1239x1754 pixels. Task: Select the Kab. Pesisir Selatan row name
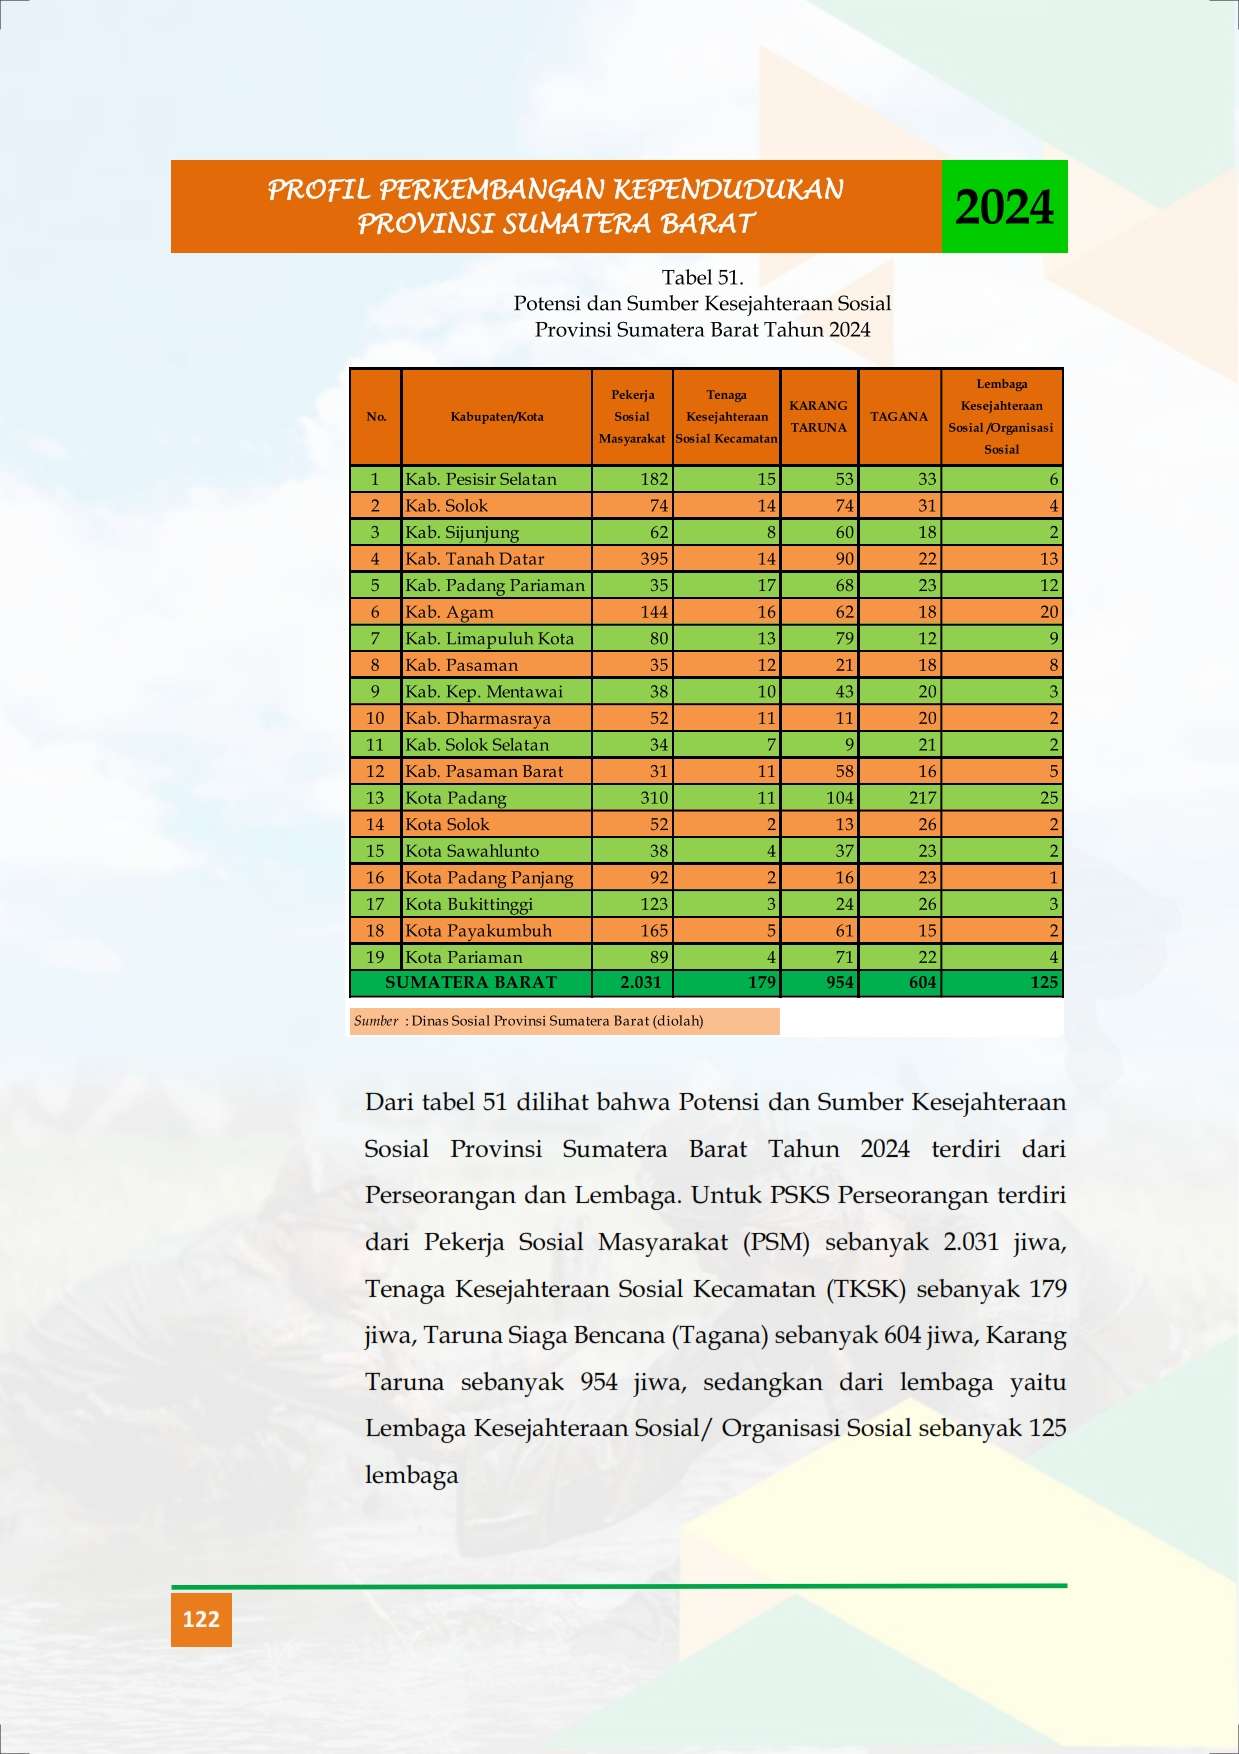[x=481, y=479]
